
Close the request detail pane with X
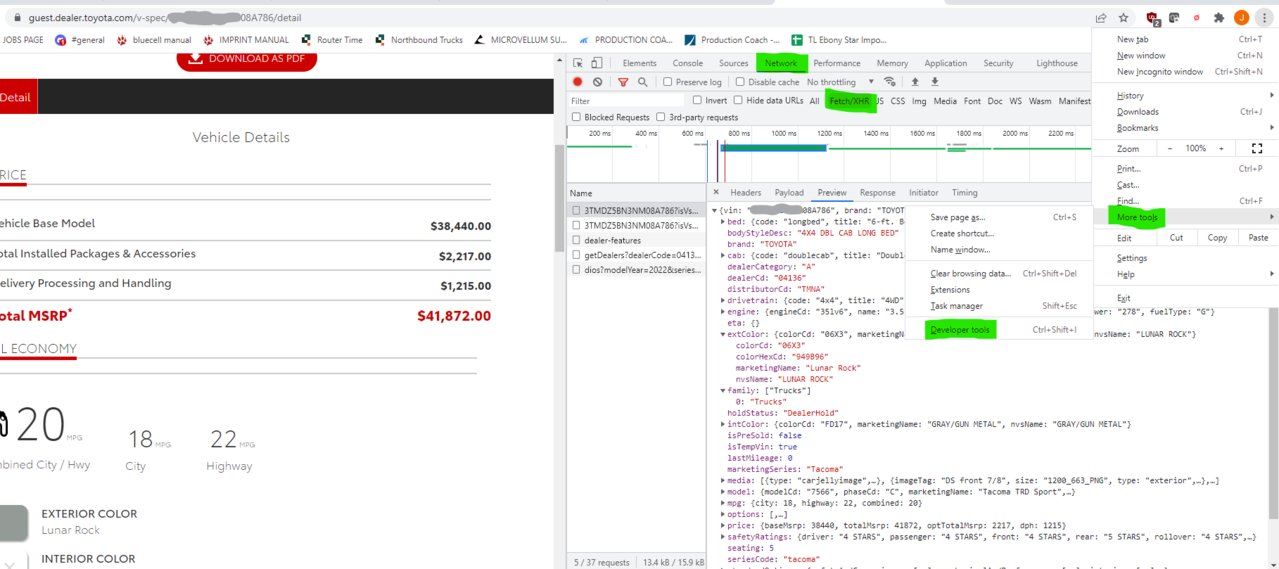717,192
